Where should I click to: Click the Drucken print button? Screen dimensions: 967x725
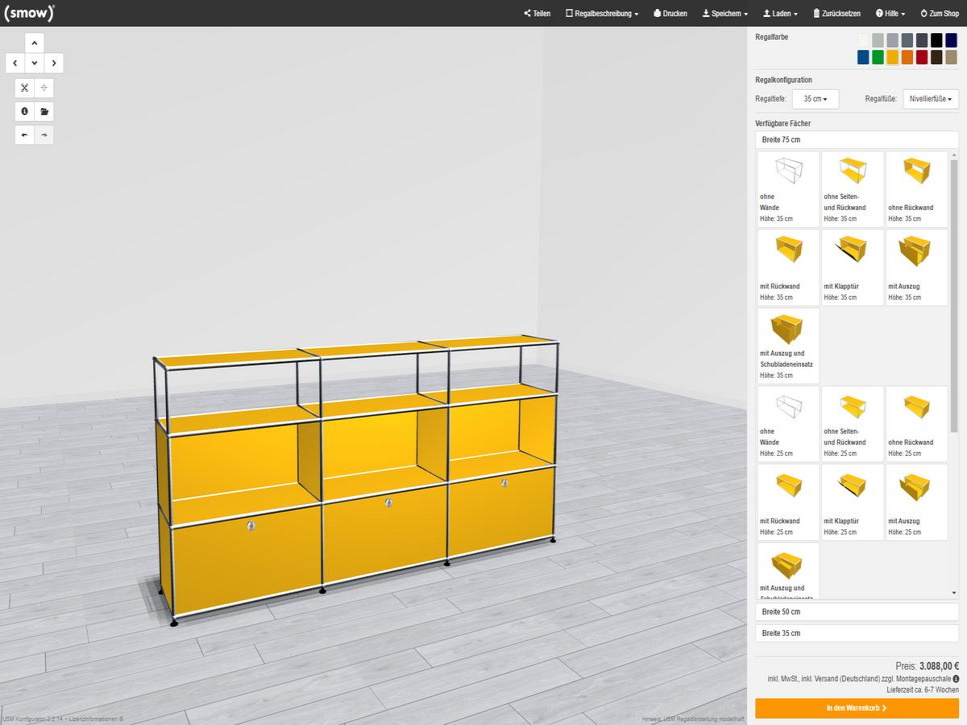670,14
